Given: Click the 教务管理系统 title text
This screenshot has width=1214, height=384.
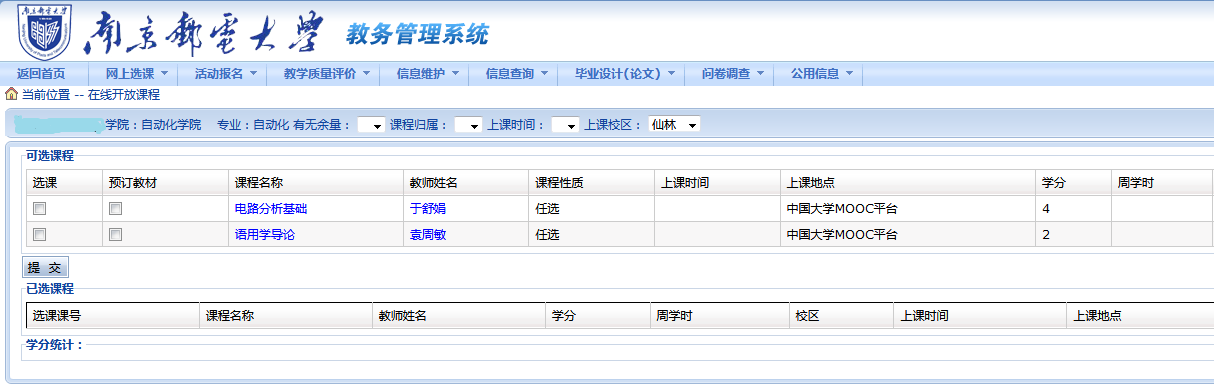Looking at the screenshot, I should coord(417,35).
